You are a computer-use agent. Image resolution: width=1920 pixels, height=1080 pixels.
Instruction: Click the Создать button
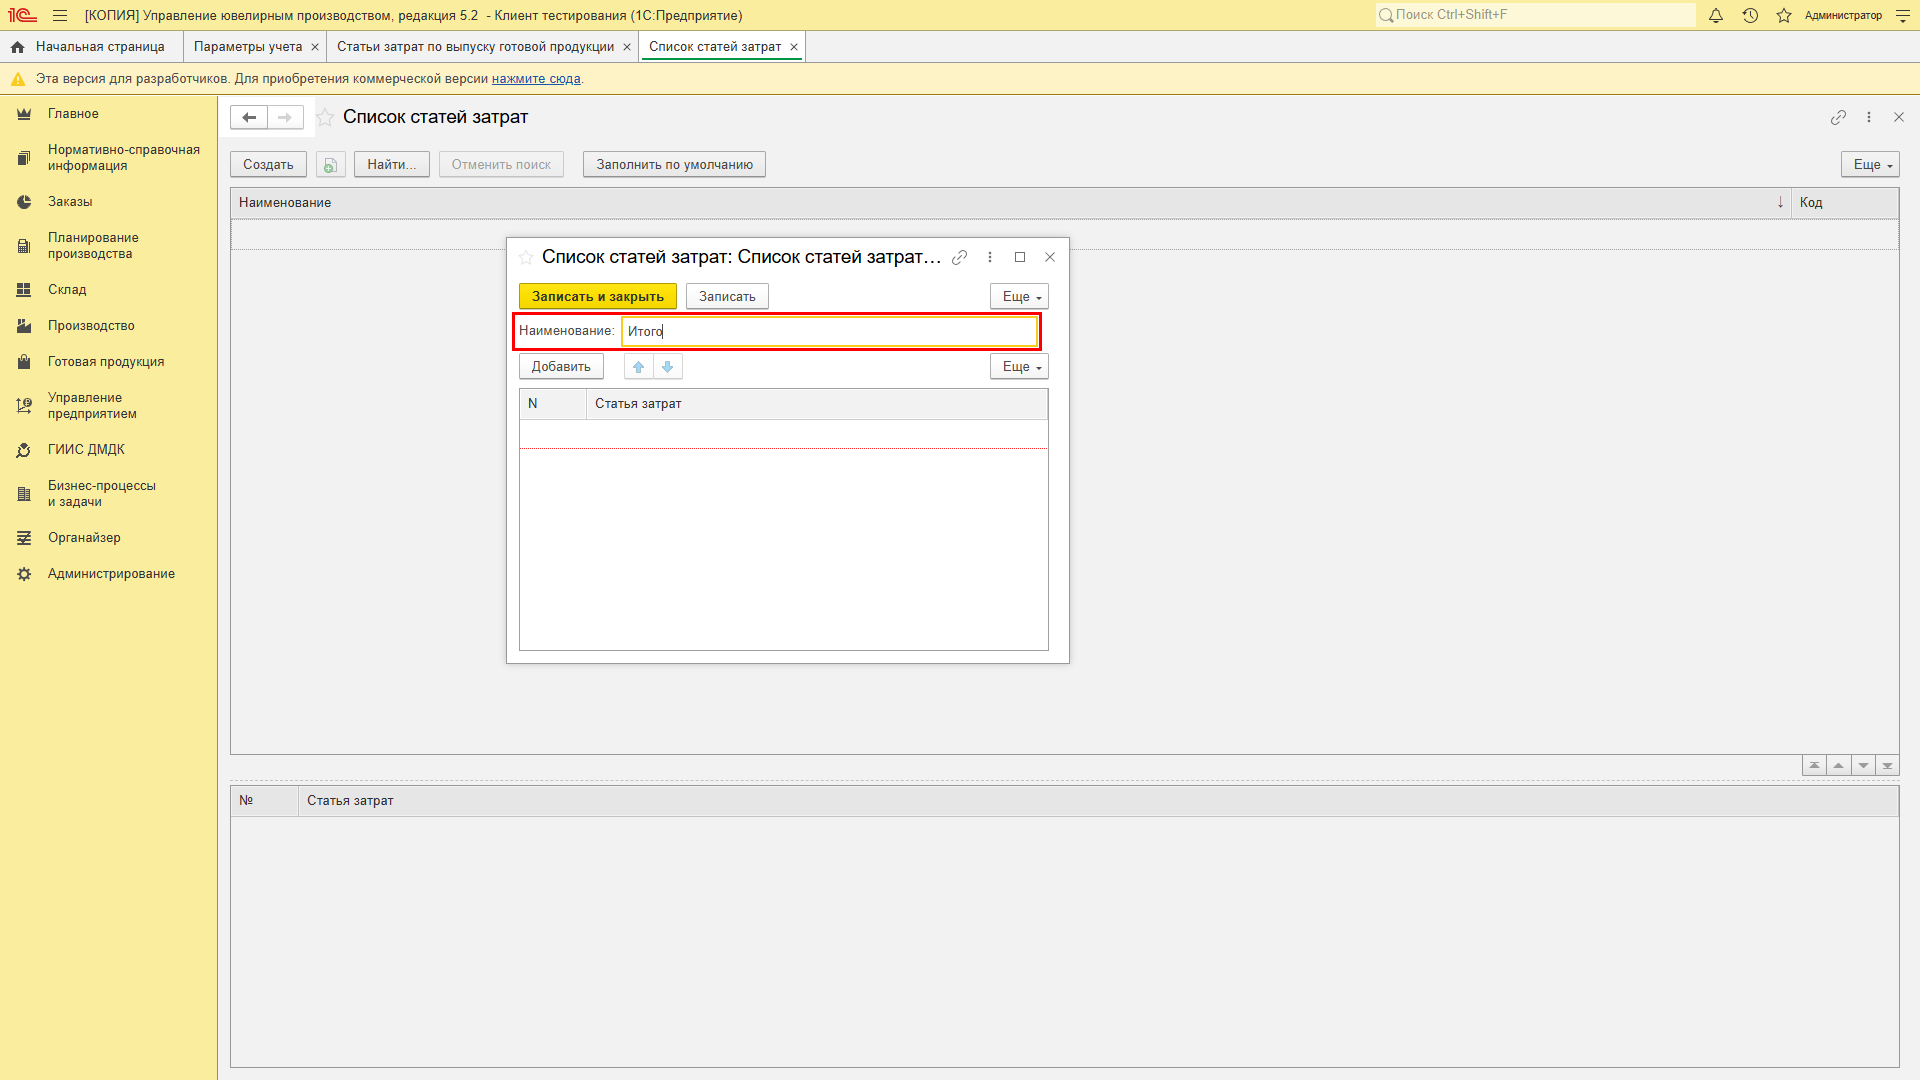268,165
